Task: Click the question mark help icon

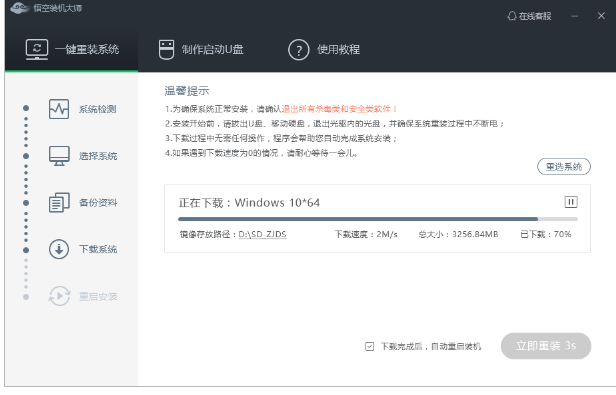Action: tap(299, 50)
